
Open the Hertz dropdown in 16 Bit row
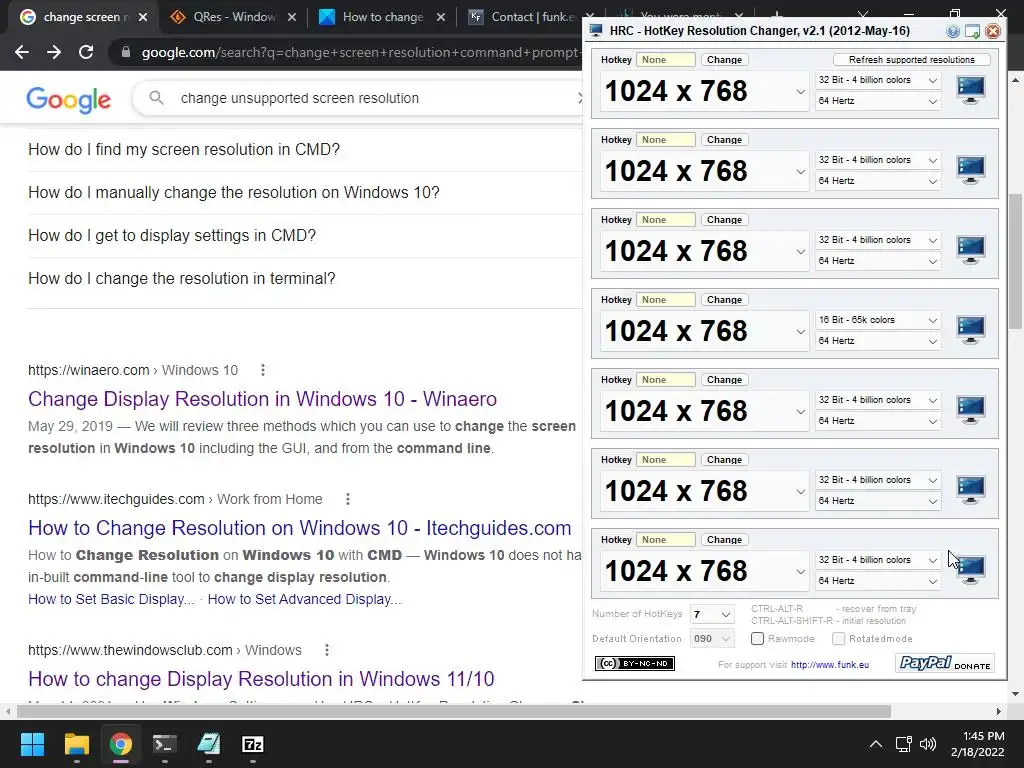tap(878, 341)
